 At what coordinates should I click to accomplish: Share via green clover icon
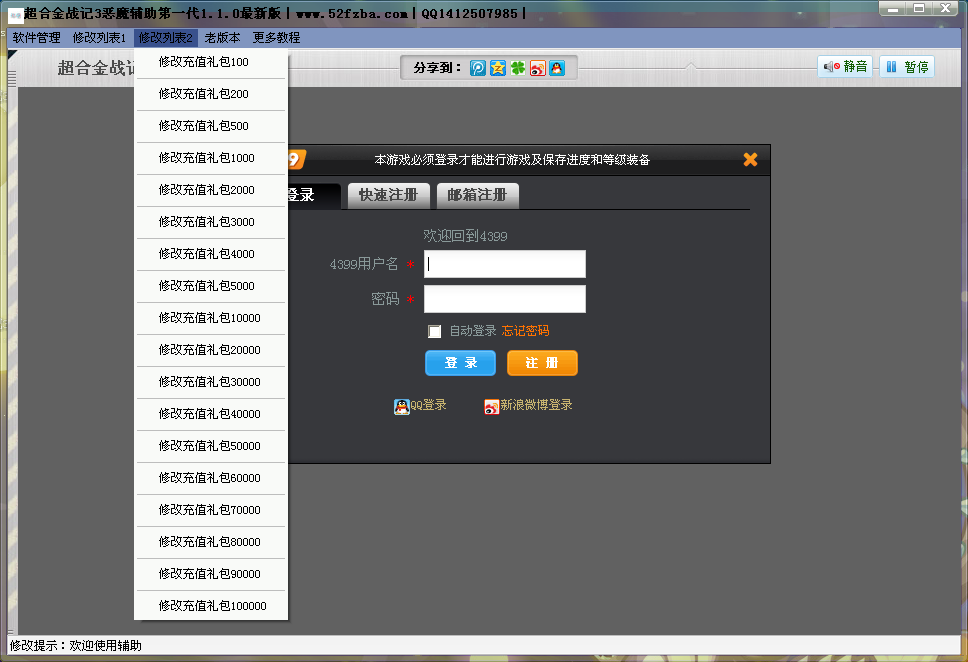click(517, 68)
